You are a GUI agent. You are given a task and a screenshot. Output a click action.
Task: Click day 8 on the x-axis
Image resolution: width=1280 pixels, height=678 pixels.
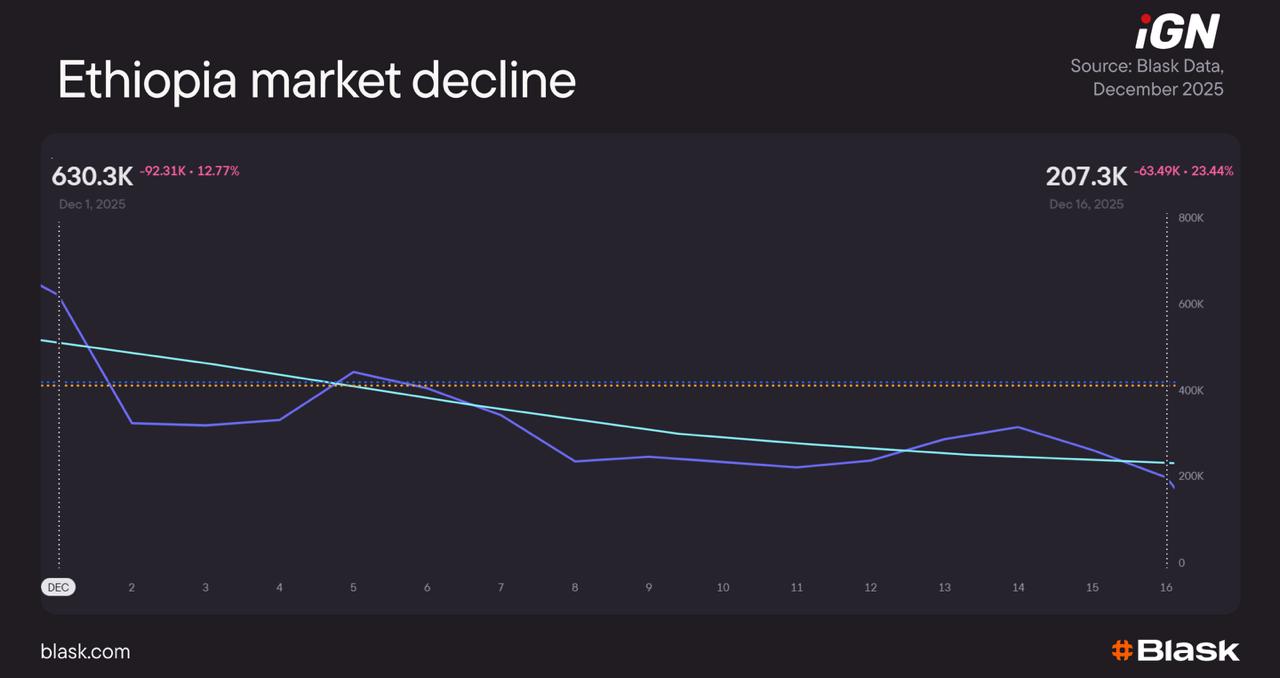coord(575,588)
